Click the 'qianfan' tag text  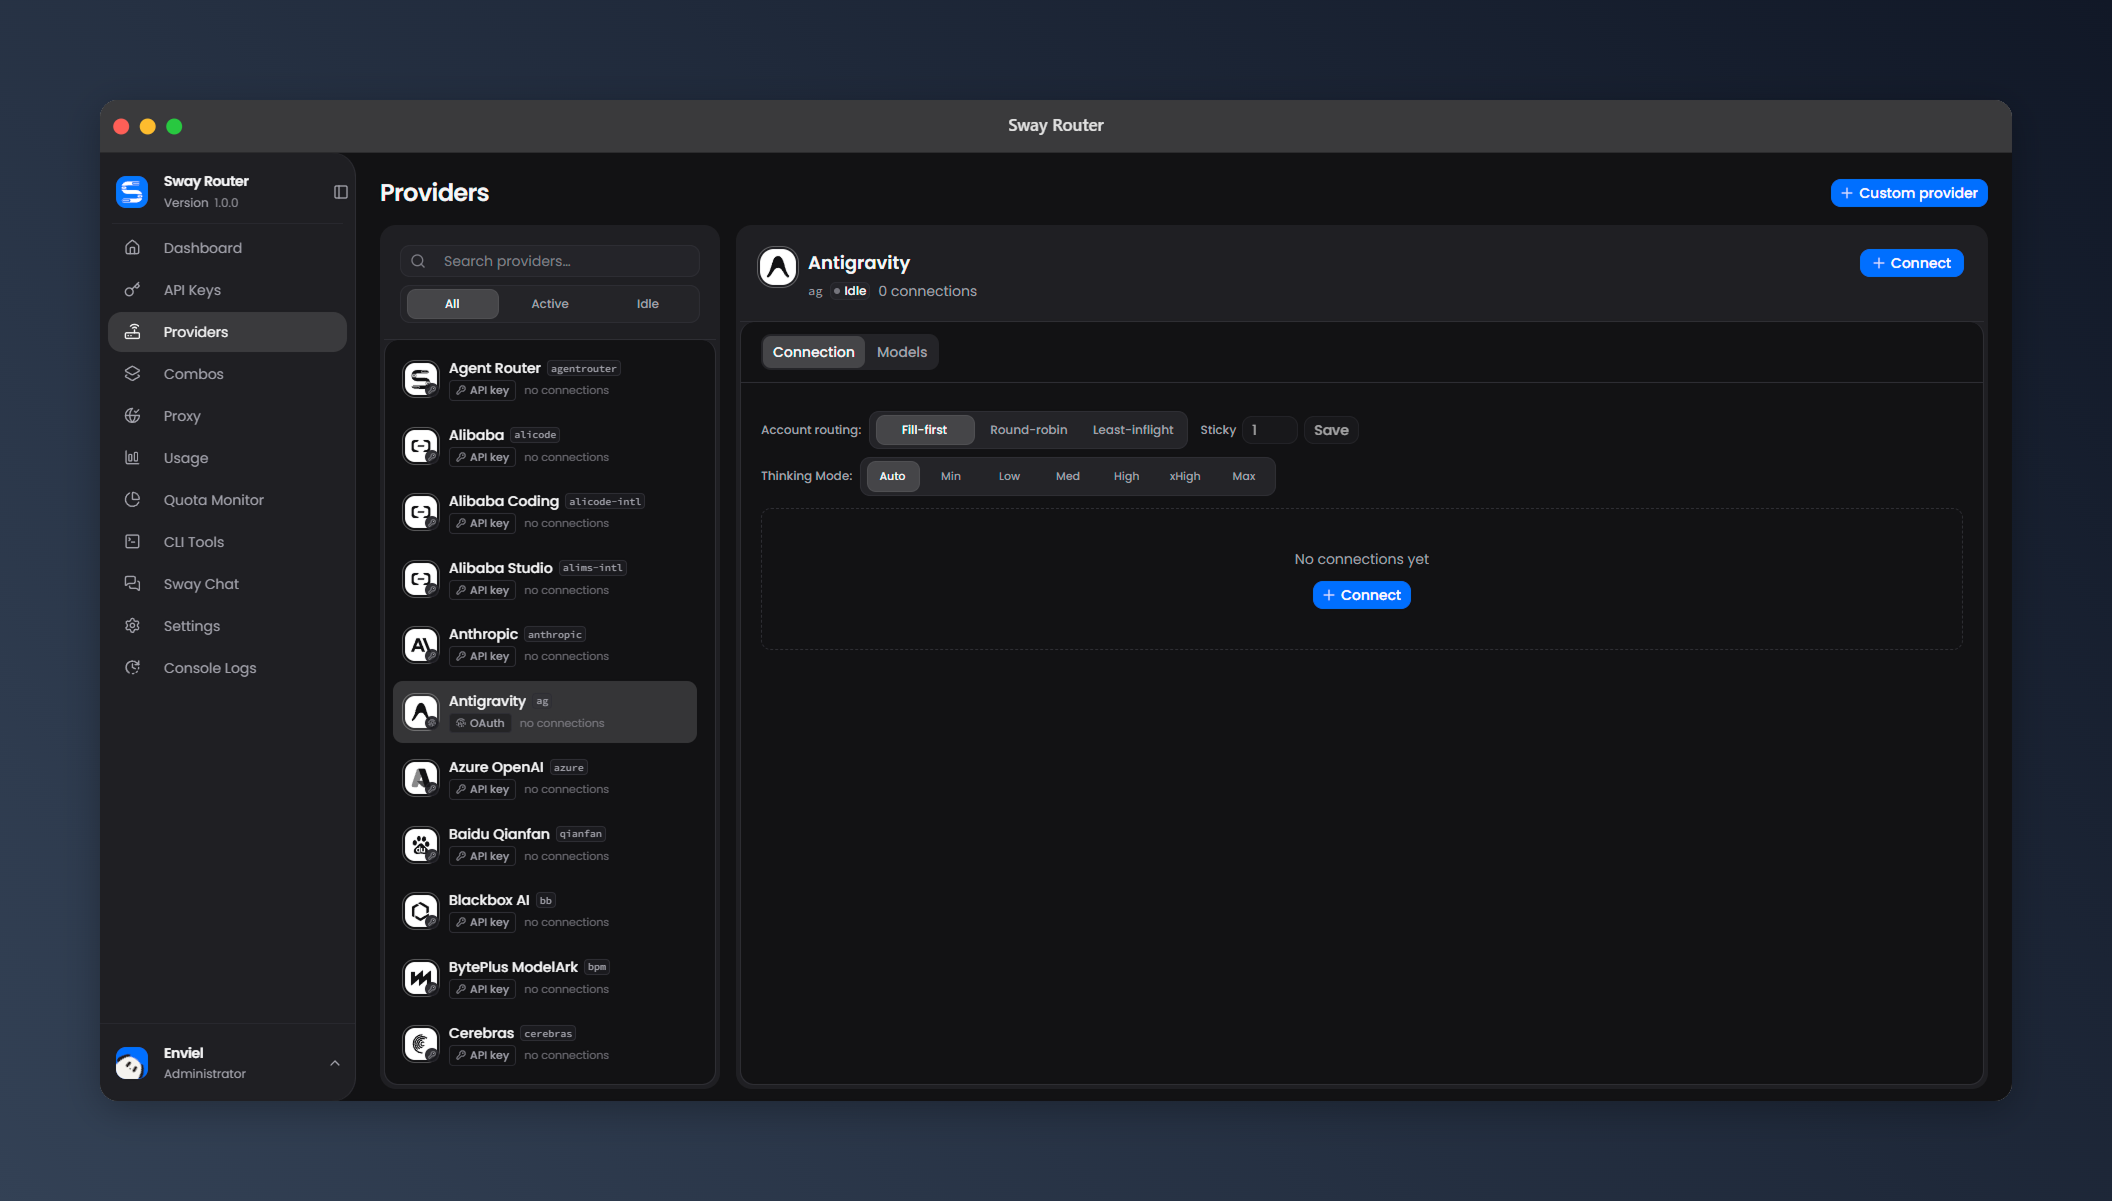(581, 834)
